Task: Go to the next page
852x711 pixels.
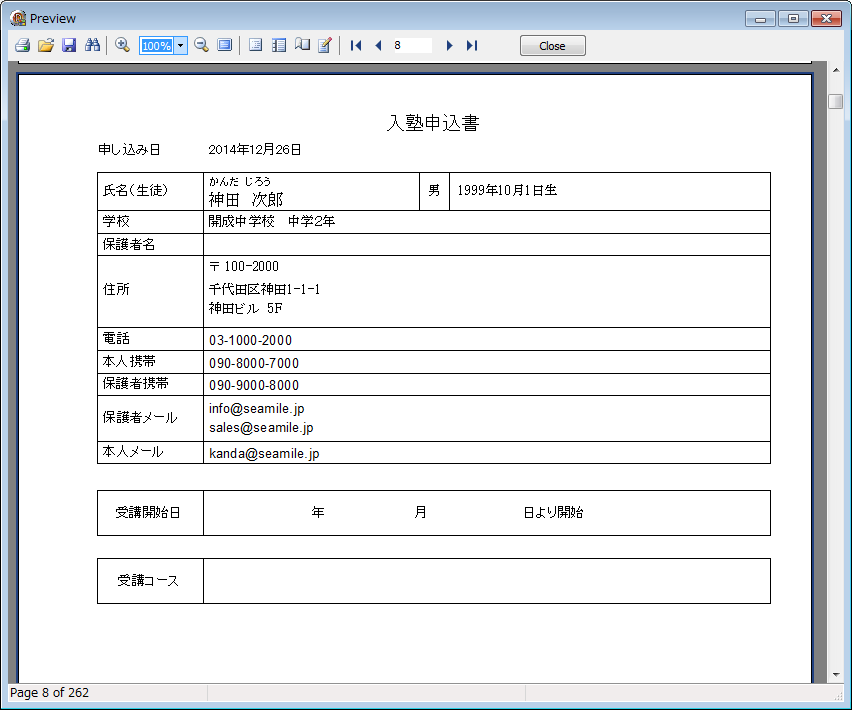Action: 449,46
